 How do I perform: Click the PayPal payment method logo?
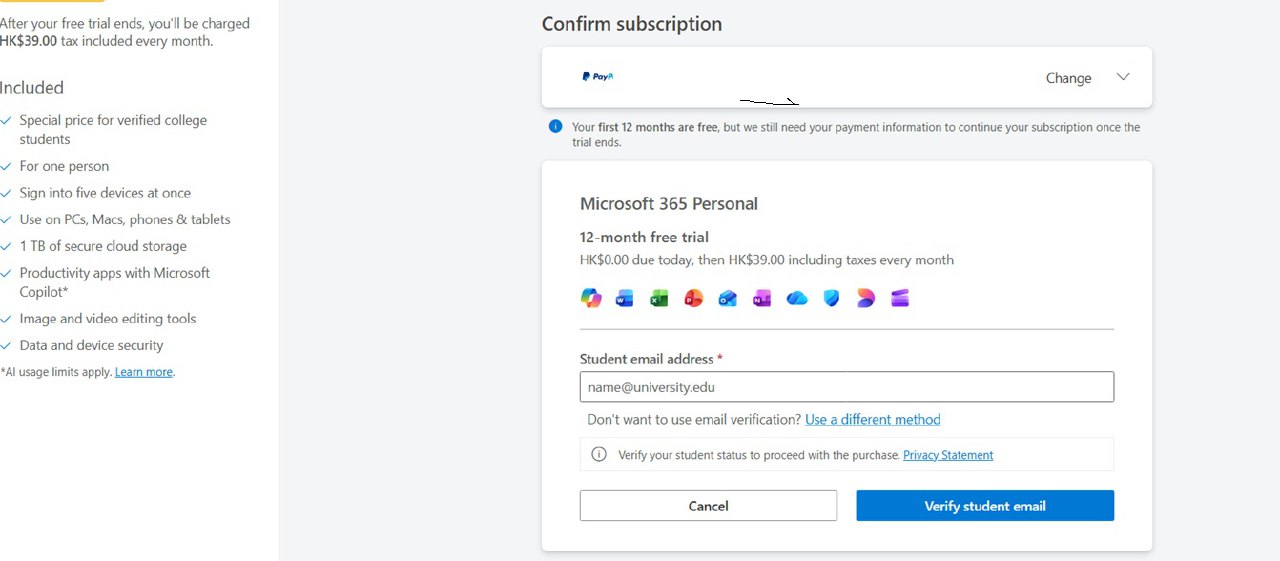598,77
